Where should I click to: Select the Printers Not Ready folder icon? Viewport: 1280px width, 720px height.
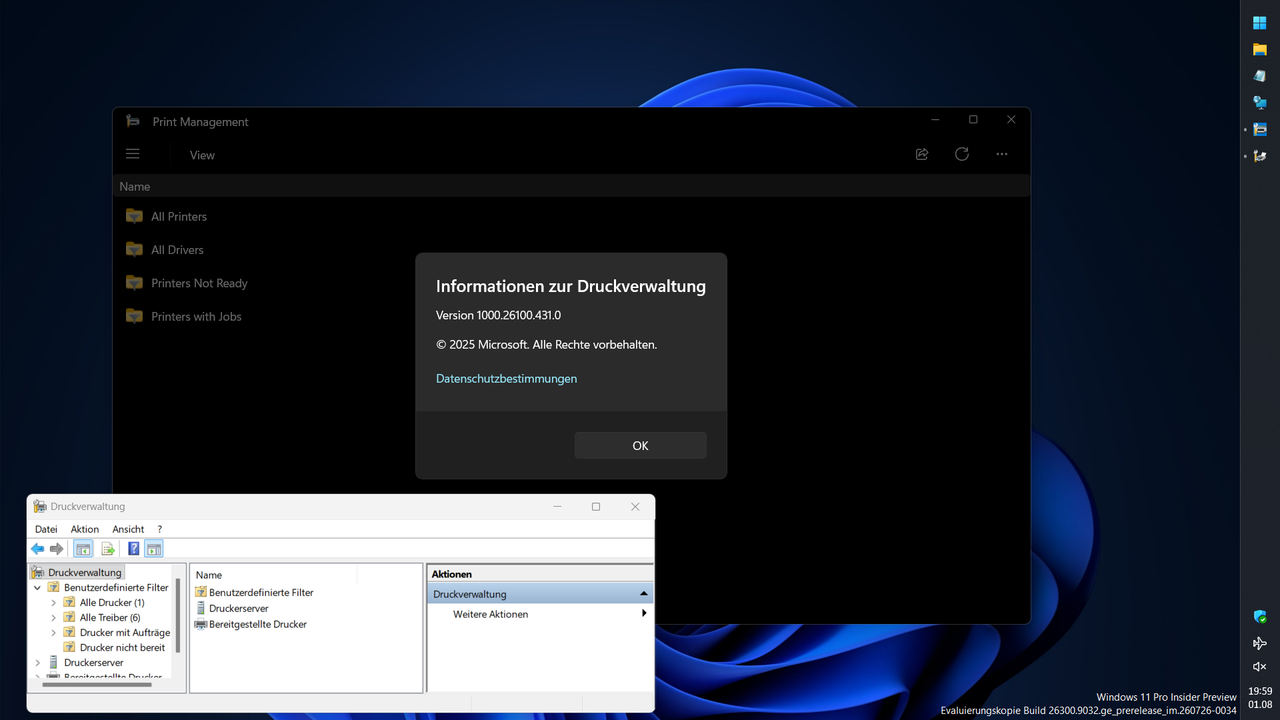[x=134, y=283]
